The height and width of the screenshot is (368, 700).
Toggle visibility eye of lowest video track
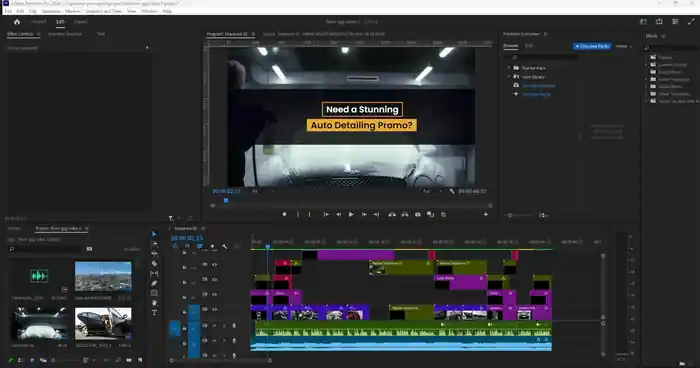coord(215,309)
